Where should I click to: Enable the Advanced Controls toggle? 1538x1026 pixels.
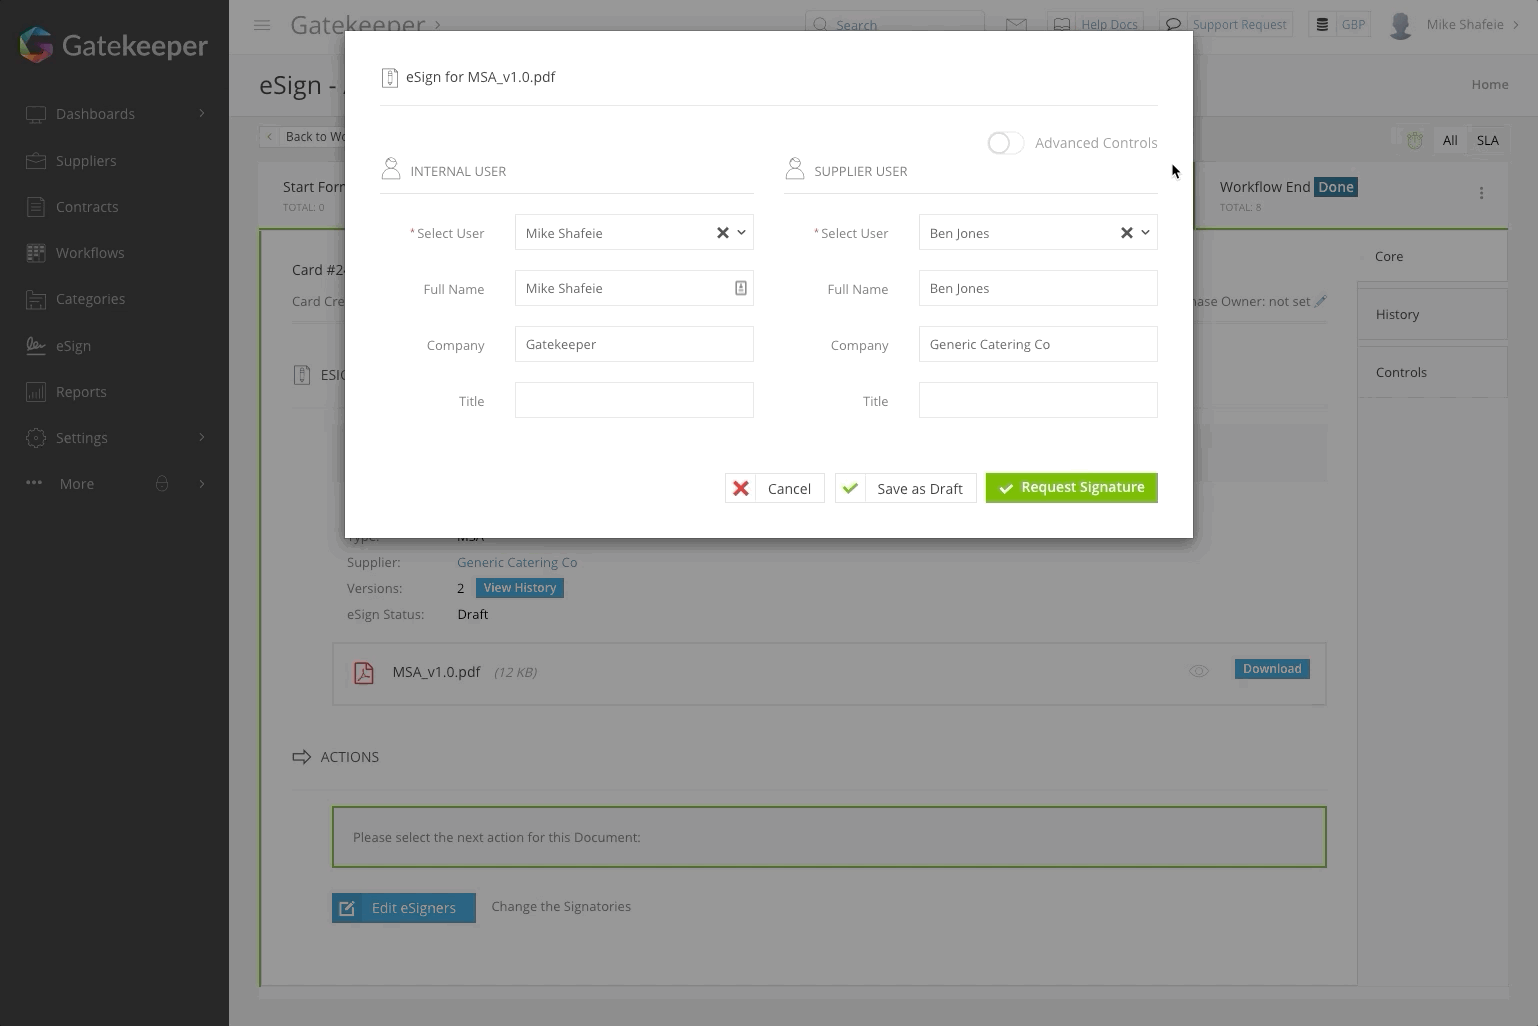tap(1005, 143)
